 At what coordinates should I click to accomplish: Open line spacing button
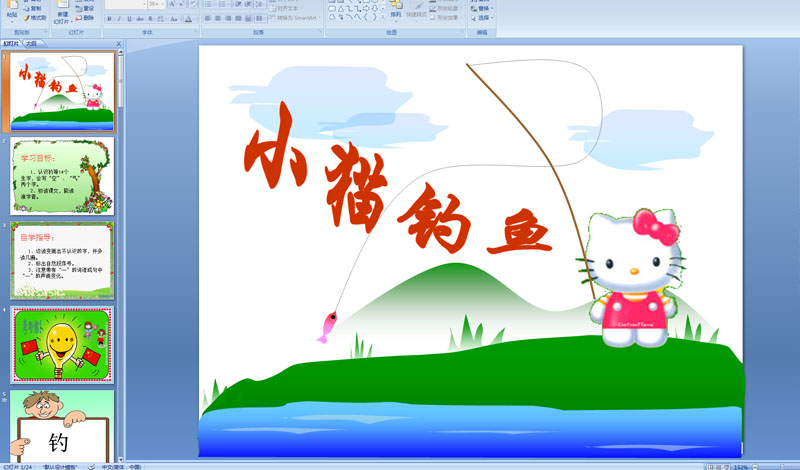click(260, 4)
